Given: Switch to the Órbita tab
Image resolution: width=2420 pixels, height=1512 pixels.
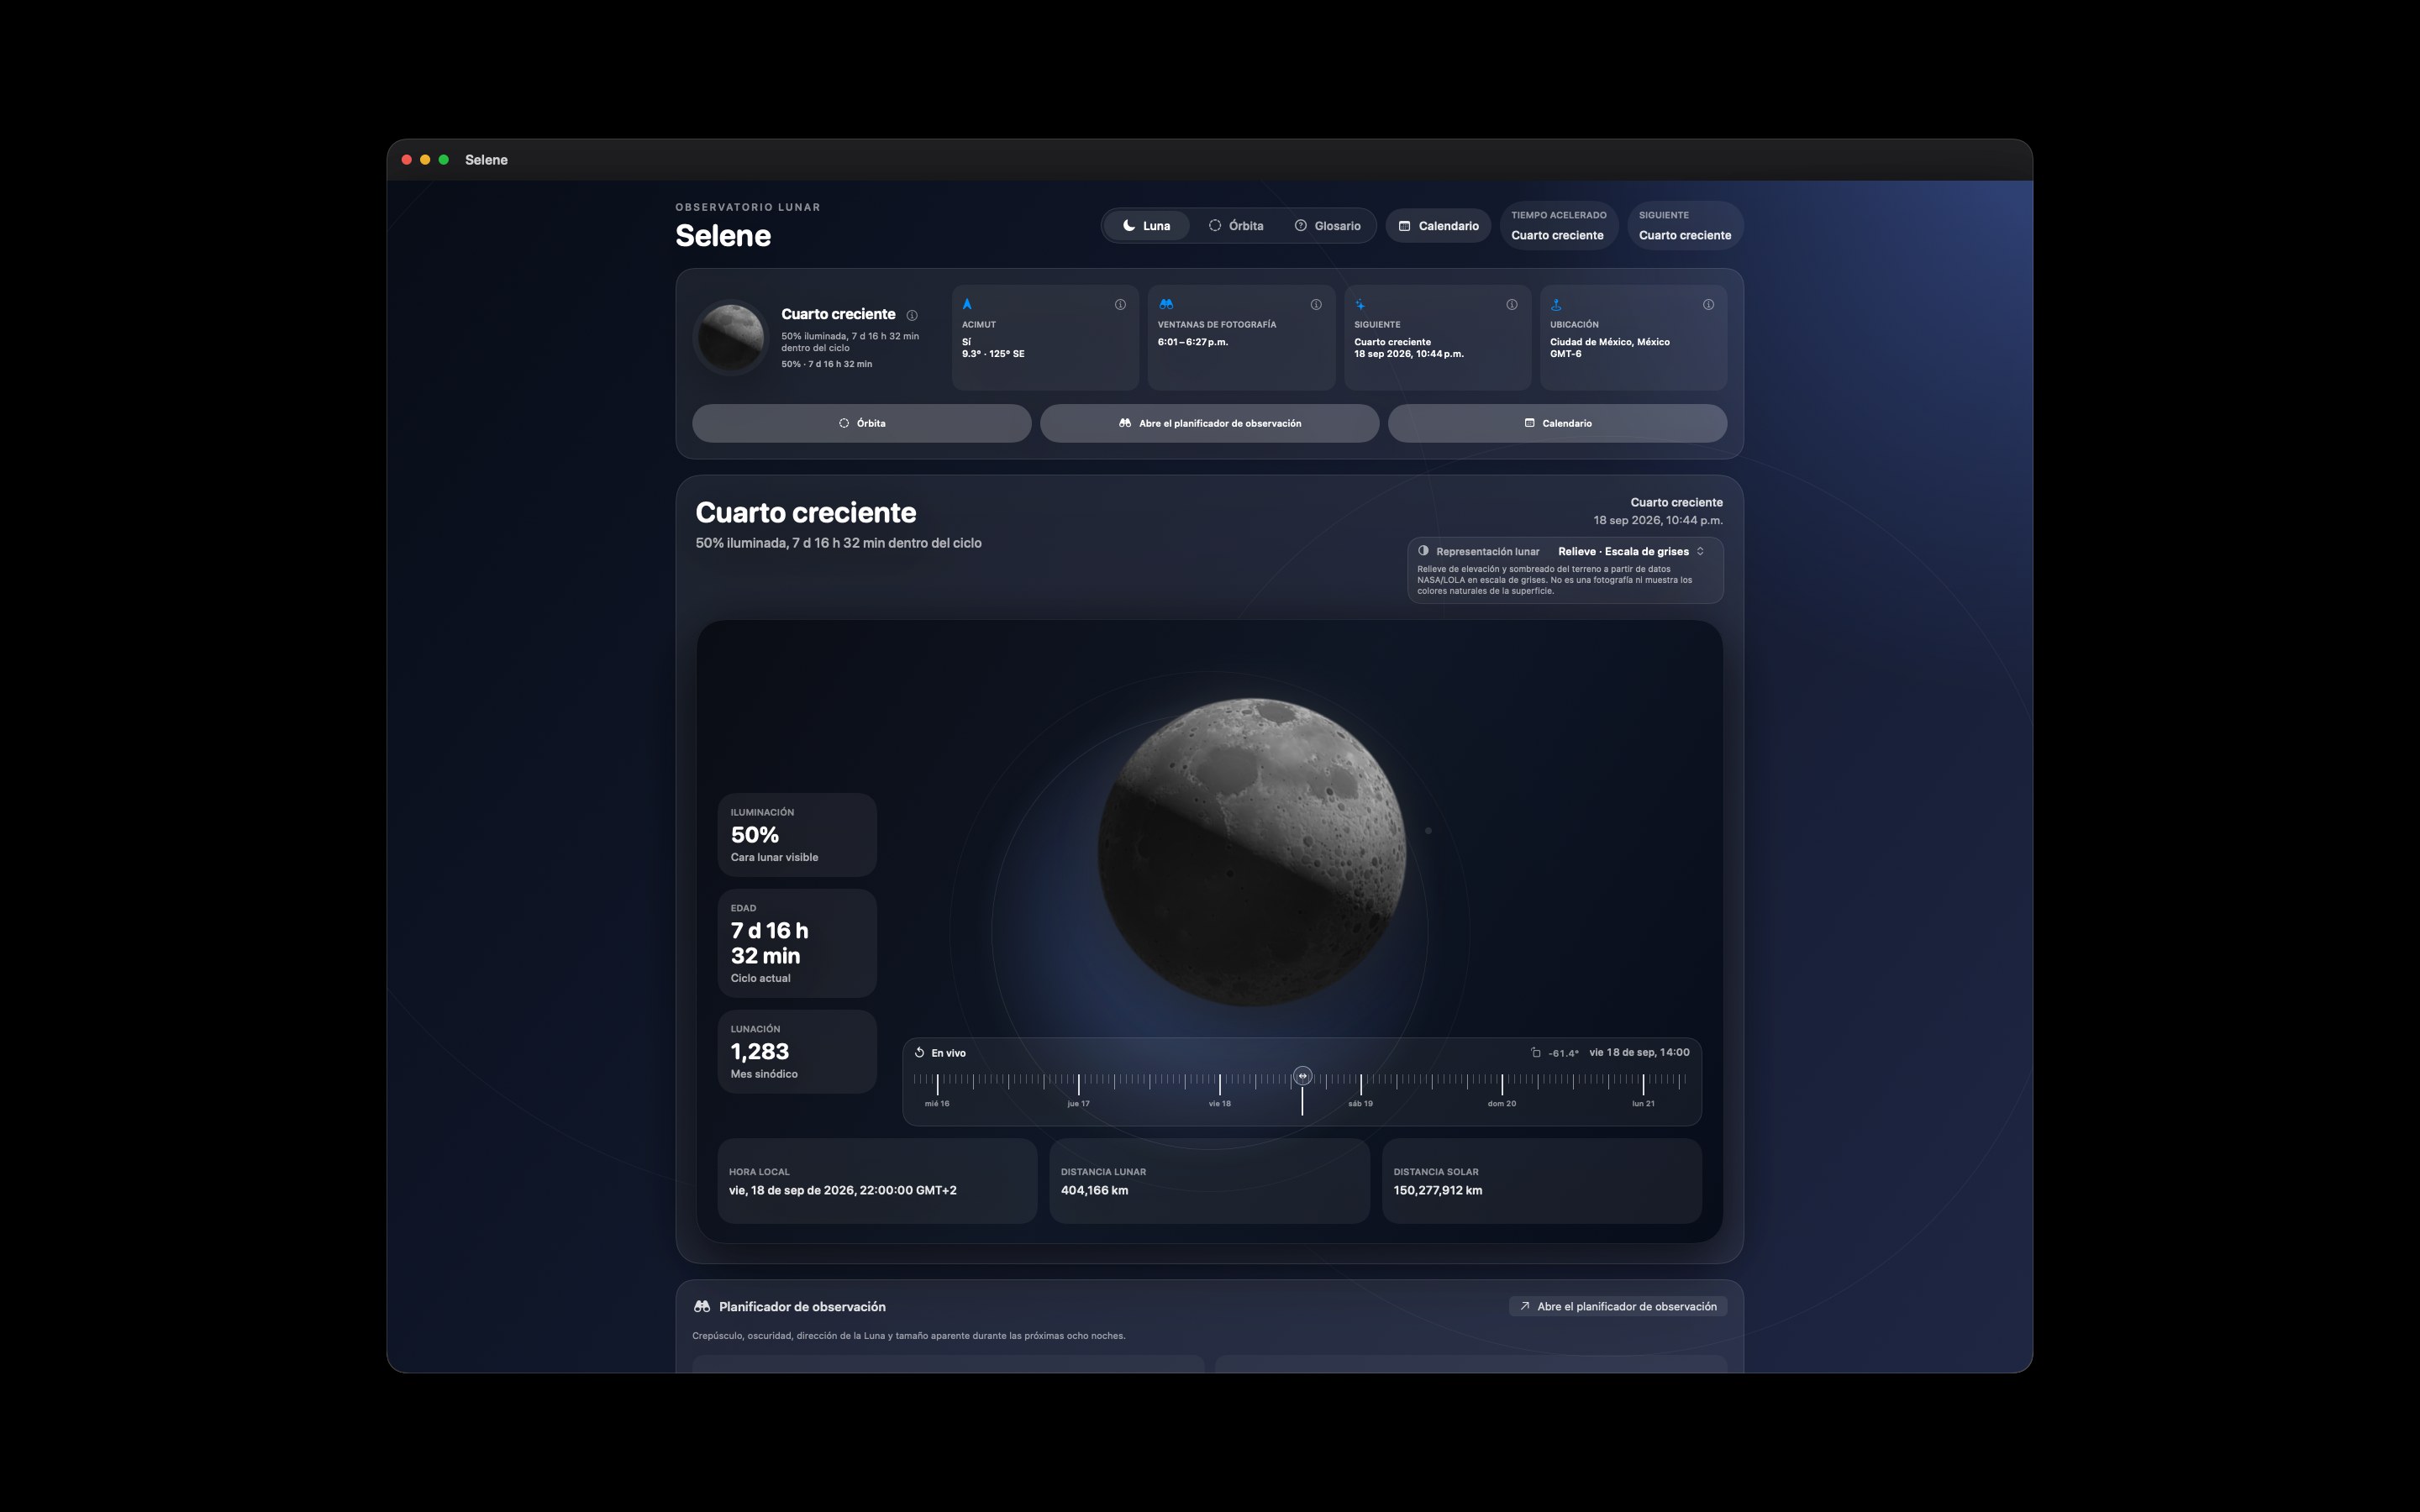Looking at the screenshot, I should 1236,226.
